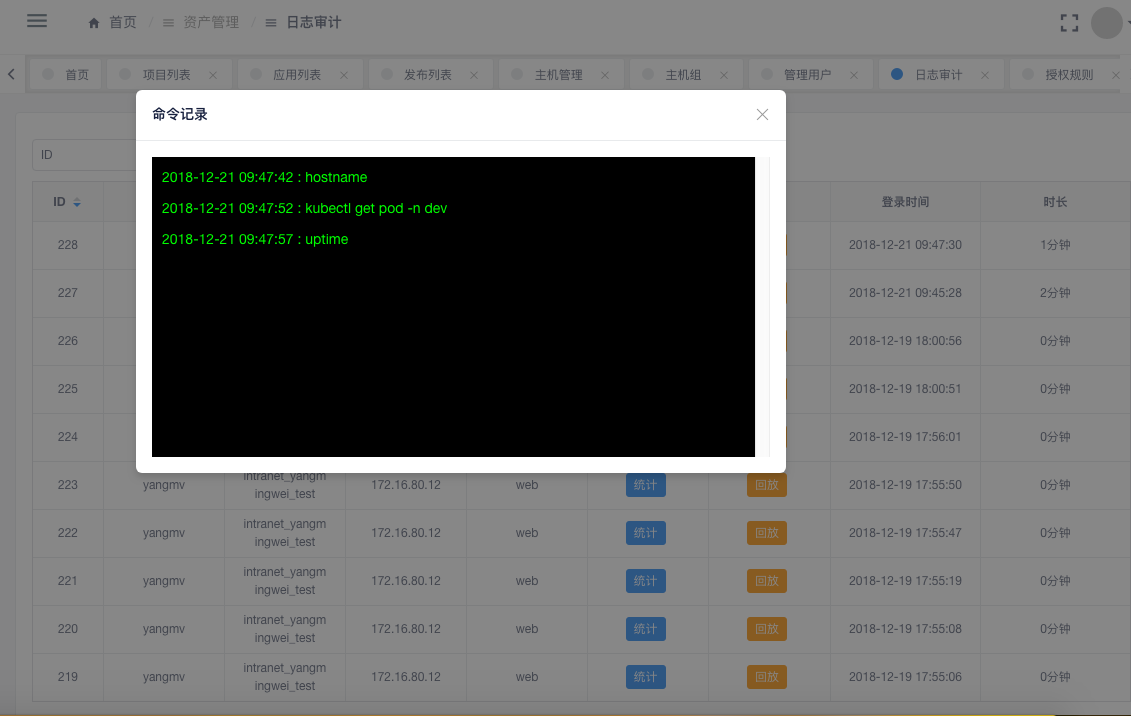Click the 2分钟 duration cell
Image resolution: width=1131 pixels, height=716 pixels.
tap(1055, 293)
